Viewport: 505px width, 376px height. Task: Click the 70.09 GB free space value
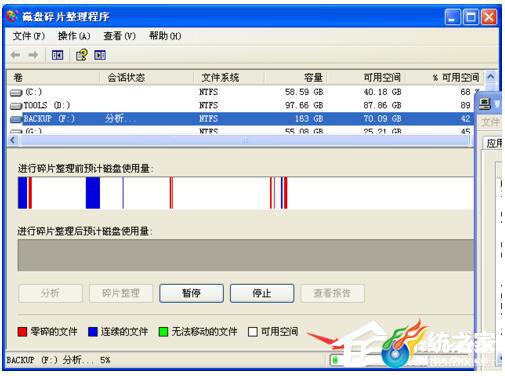(382, 119)
